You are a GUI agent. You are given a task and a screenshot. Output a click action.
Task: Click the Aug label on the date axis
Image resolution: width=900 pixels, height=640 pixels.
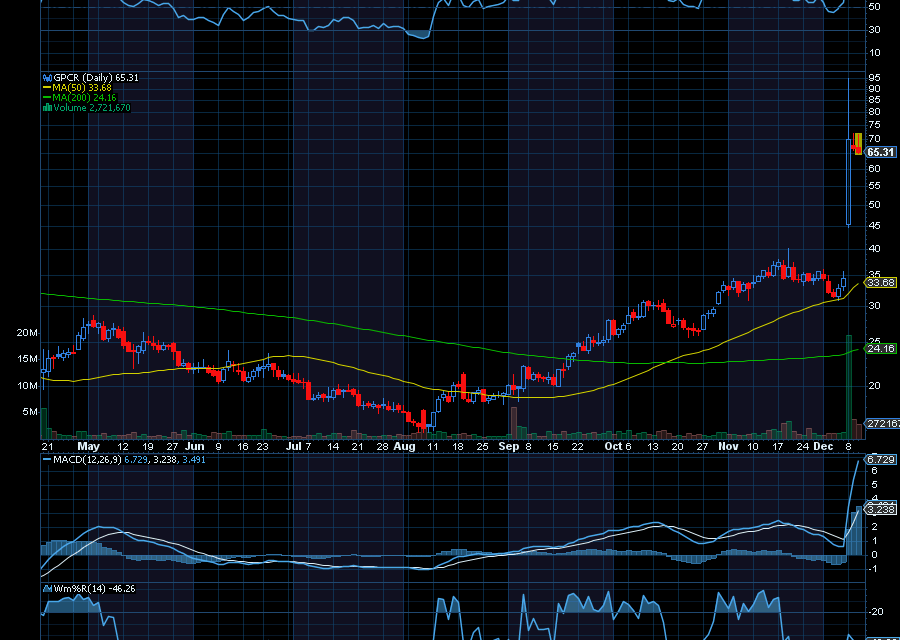(x=404, y=446)
